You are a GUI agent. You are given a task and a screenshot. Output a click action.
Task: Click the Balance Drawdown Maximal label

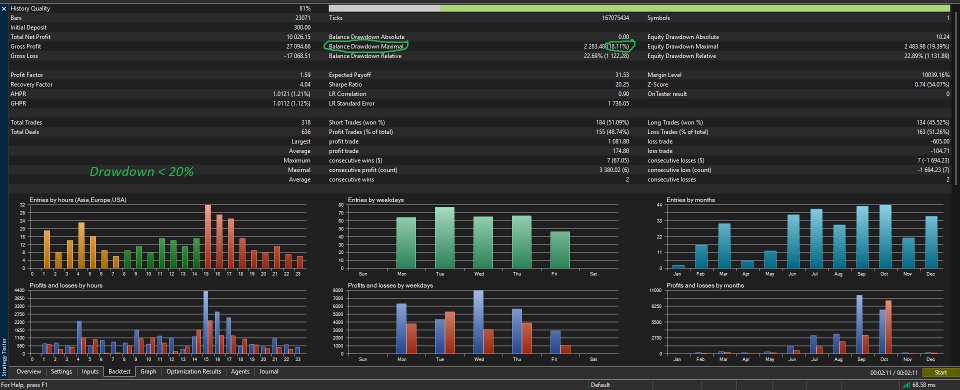(x=366, y=47)
